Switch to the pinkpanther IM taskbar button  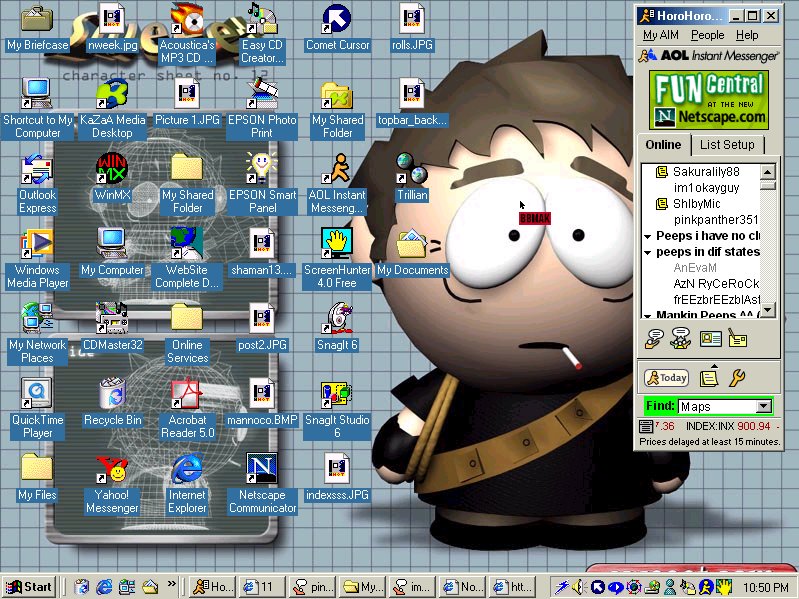click(313, 587)
